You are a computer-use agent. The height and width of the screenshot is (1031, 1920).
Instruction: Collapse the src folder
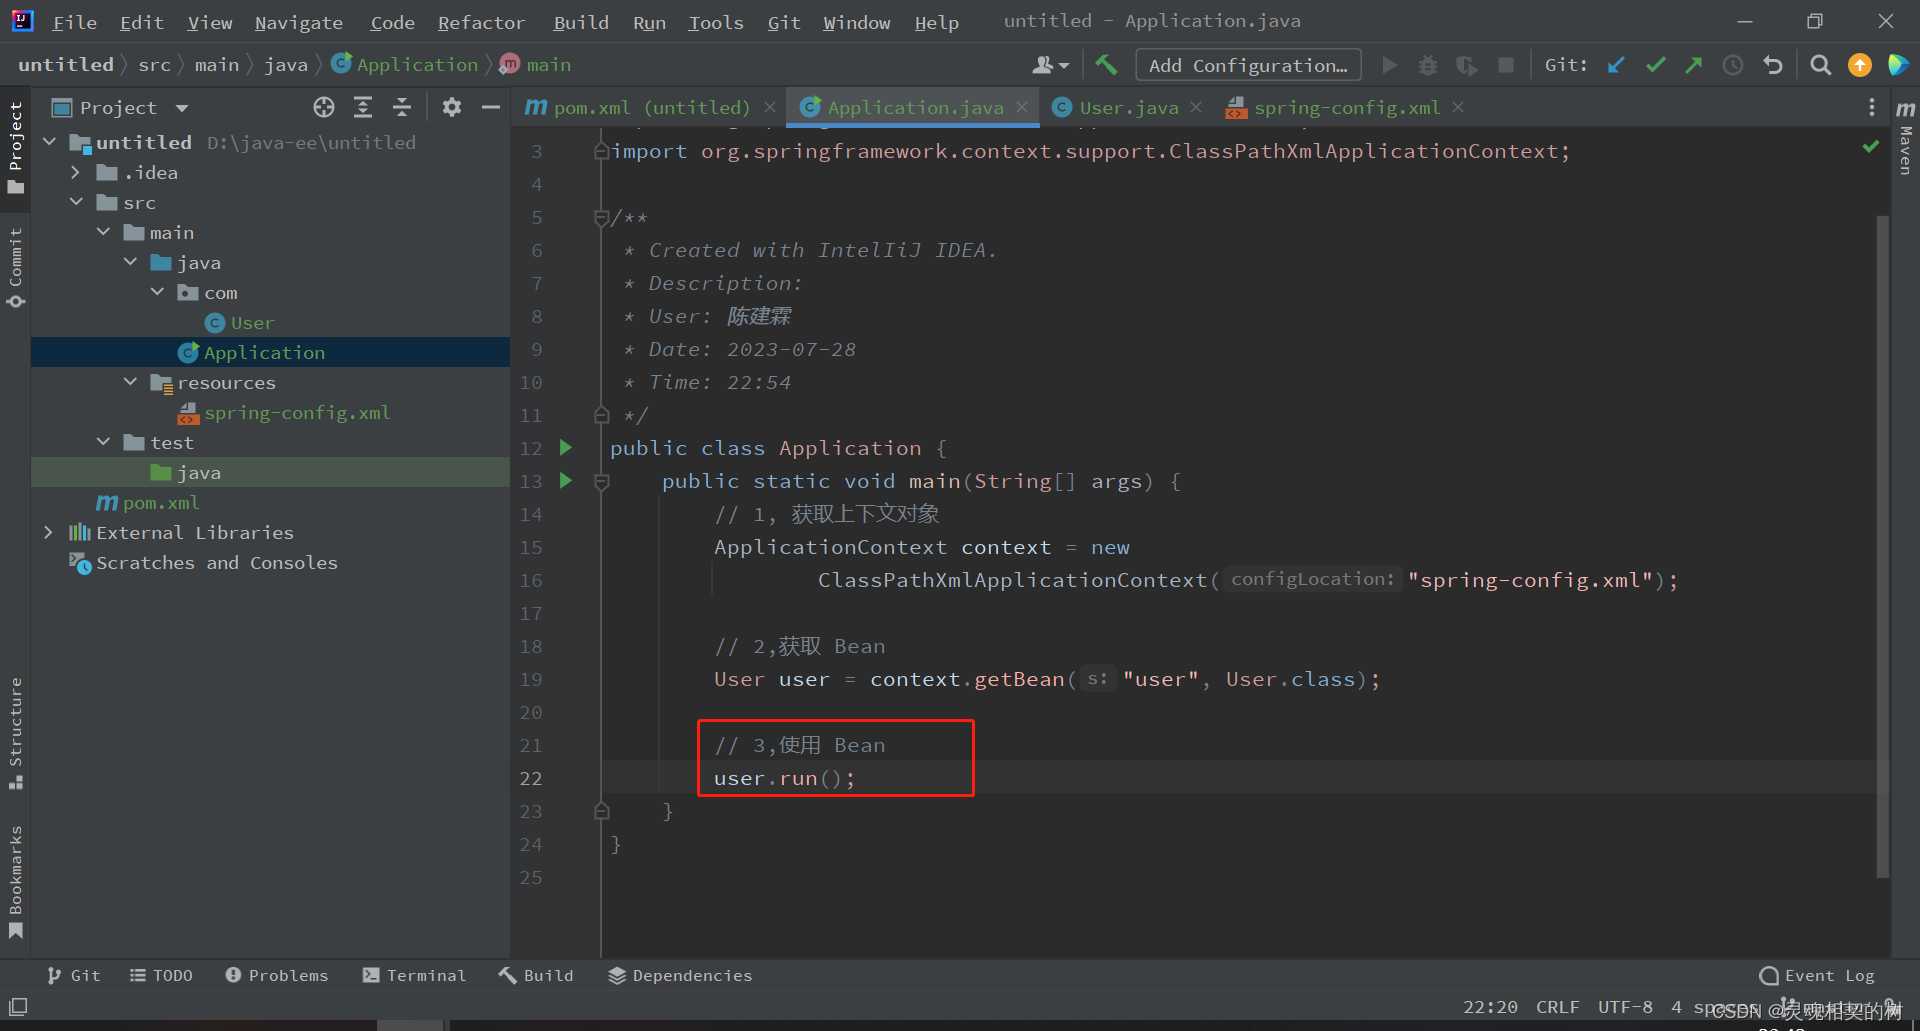click(x=76, y=202)
